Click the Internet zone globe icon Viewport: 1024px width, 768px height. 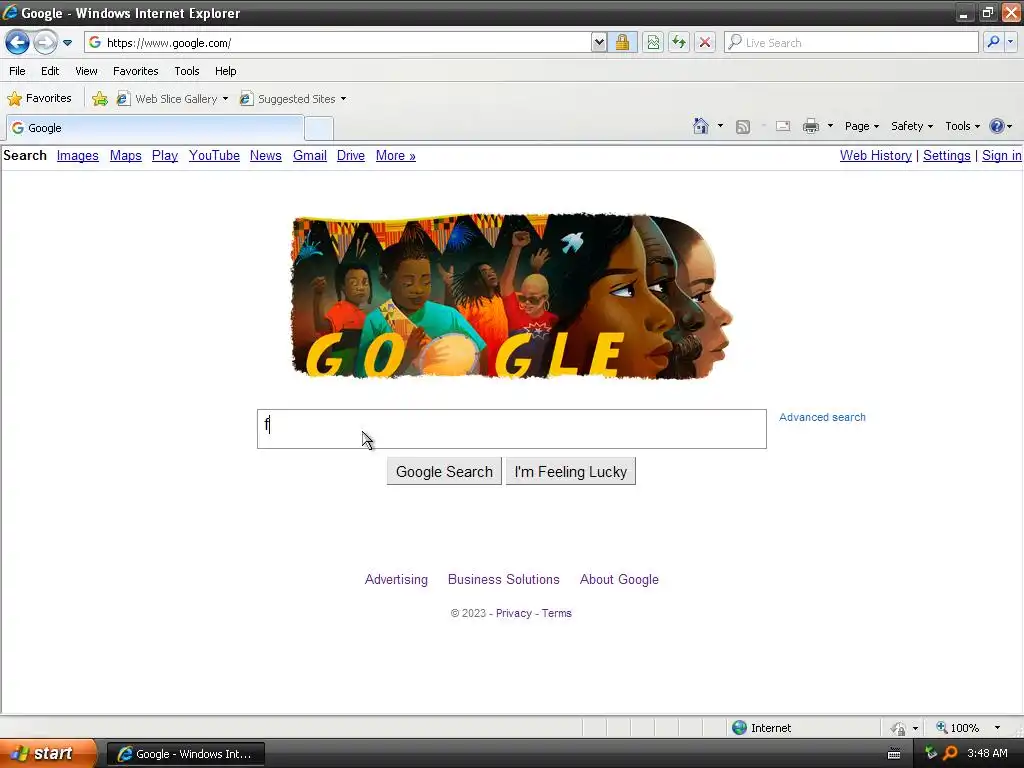coord(739,728)
